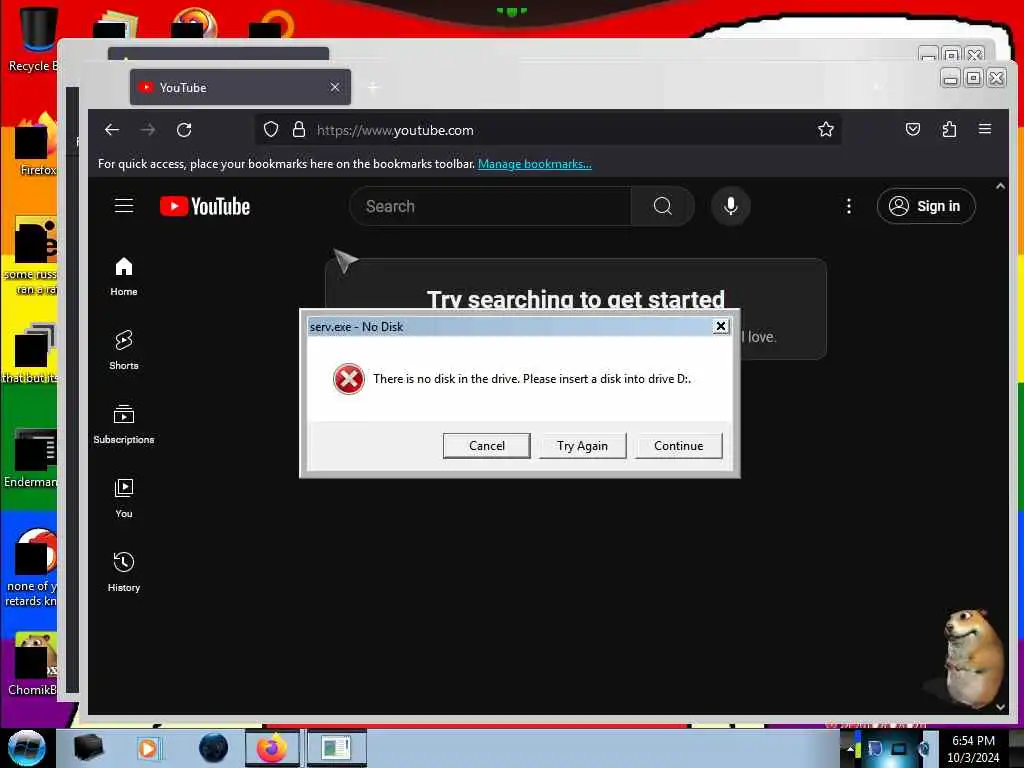This screenshot has height=768, width=1024.
Task: Open the Pocket save icon
Action: pos(913,129)
